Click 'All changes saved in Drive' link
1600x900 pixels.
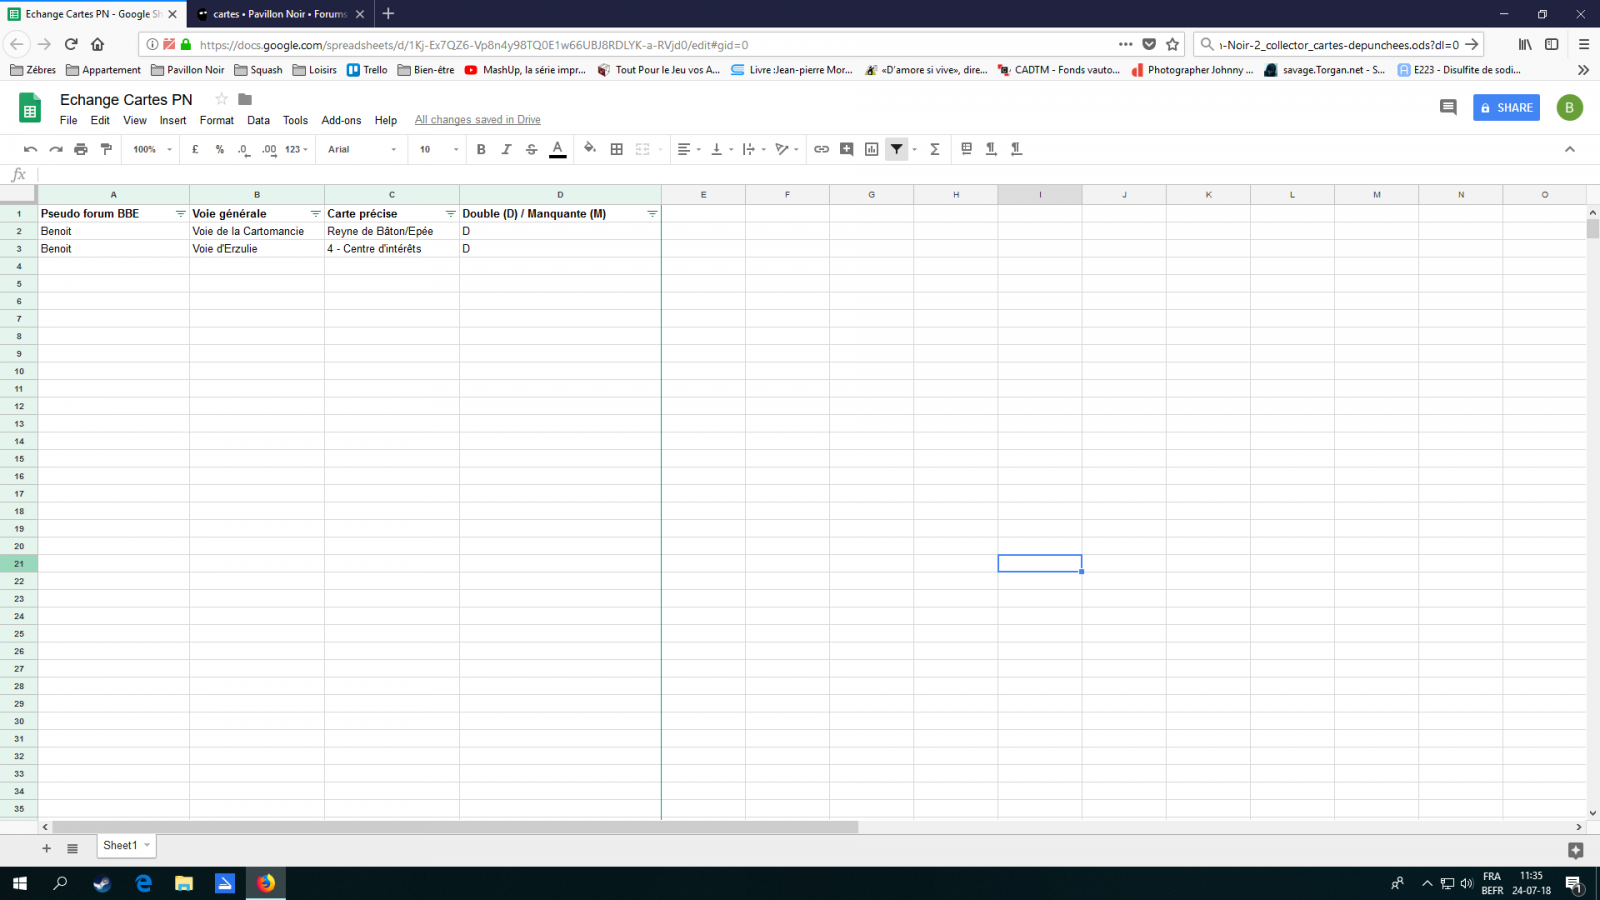point(477,120)
